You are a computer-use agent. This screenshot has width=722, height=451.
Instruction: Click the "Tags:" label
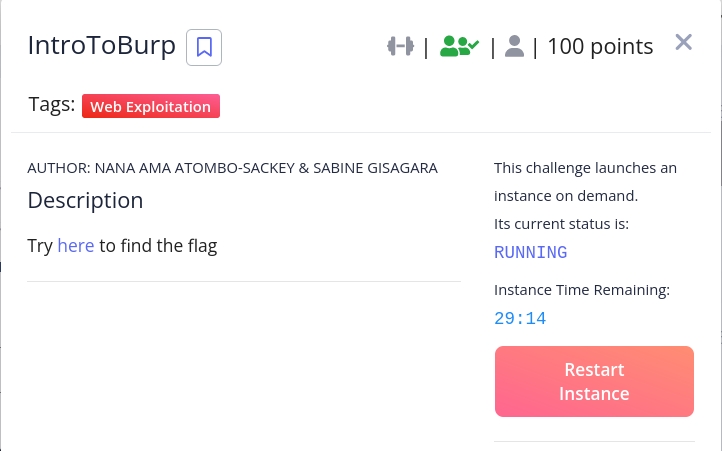(51, 106)
